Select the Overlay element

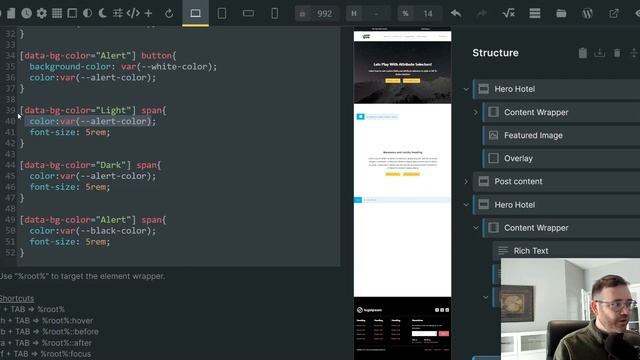(561, 158)
